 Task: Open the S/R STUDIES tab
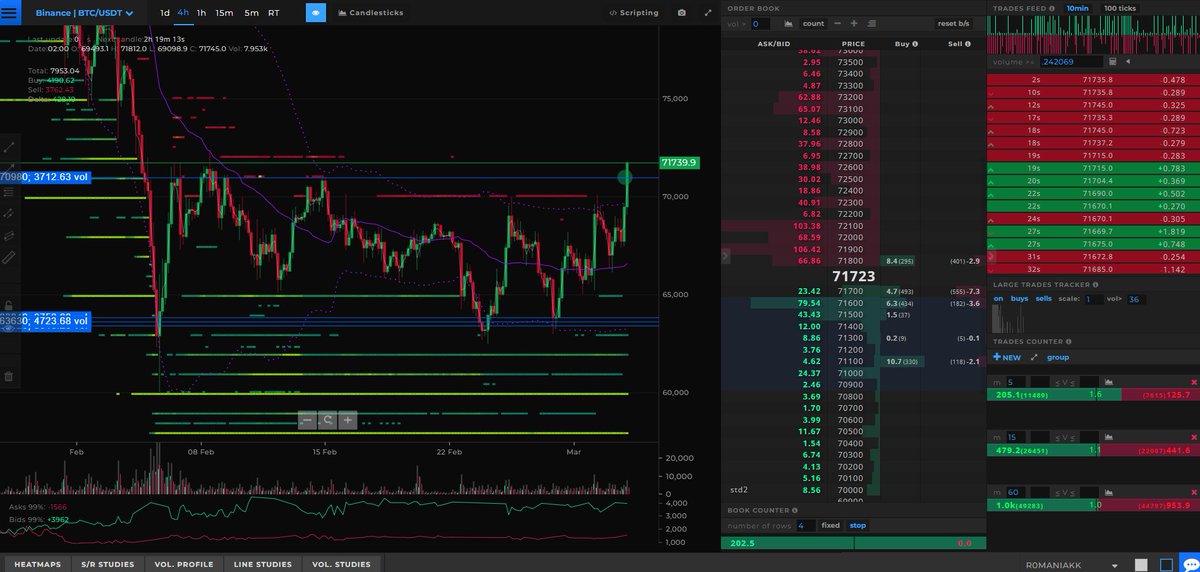tap(108, 564)
